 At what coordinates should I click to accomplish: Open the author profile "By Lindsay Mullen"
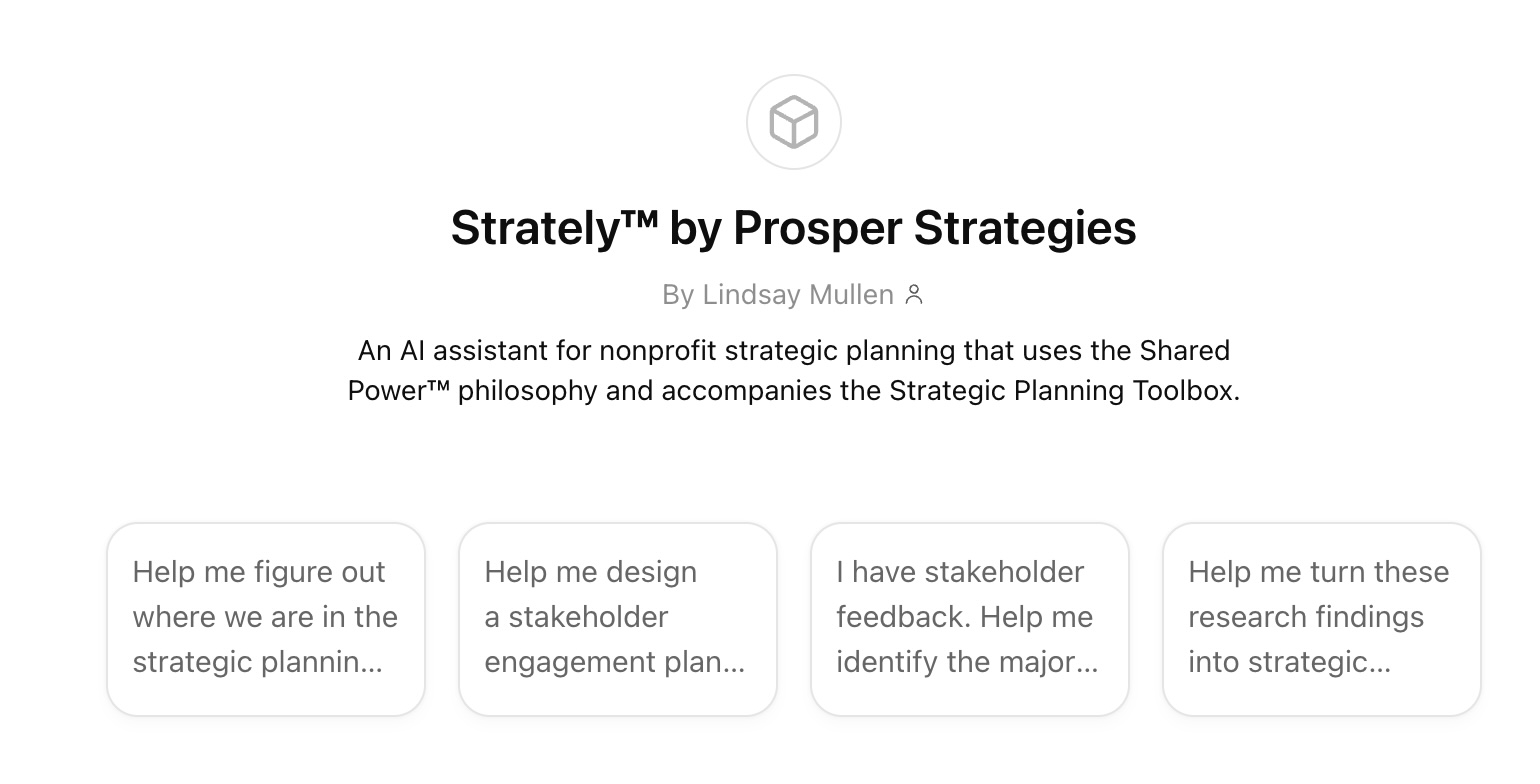click(778, 295)
